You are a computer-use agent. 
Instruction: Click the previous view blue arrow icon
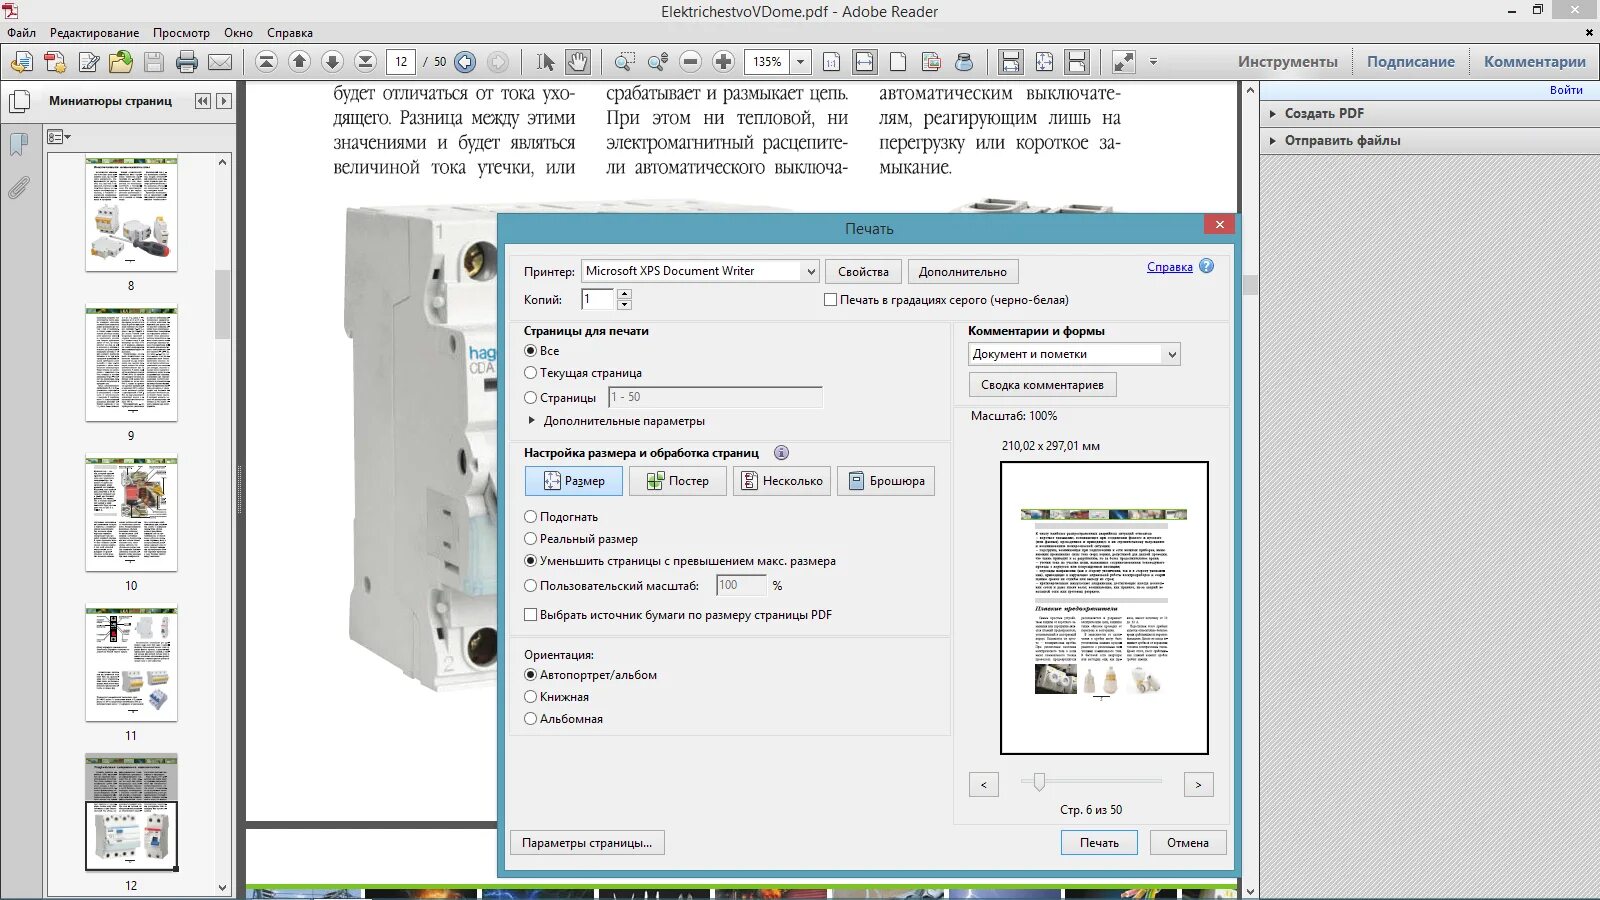465,62
